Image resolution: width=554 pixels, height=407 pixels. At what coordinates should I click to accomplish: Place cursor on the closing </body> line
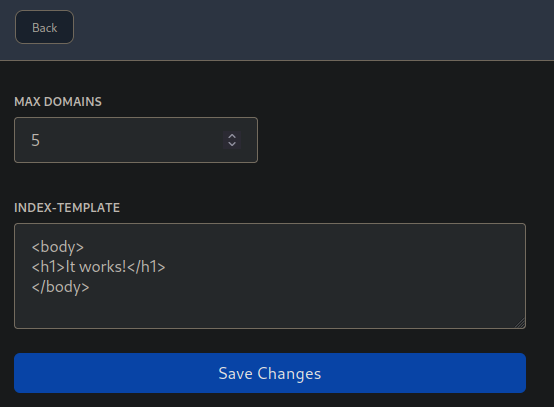point(60,287)
